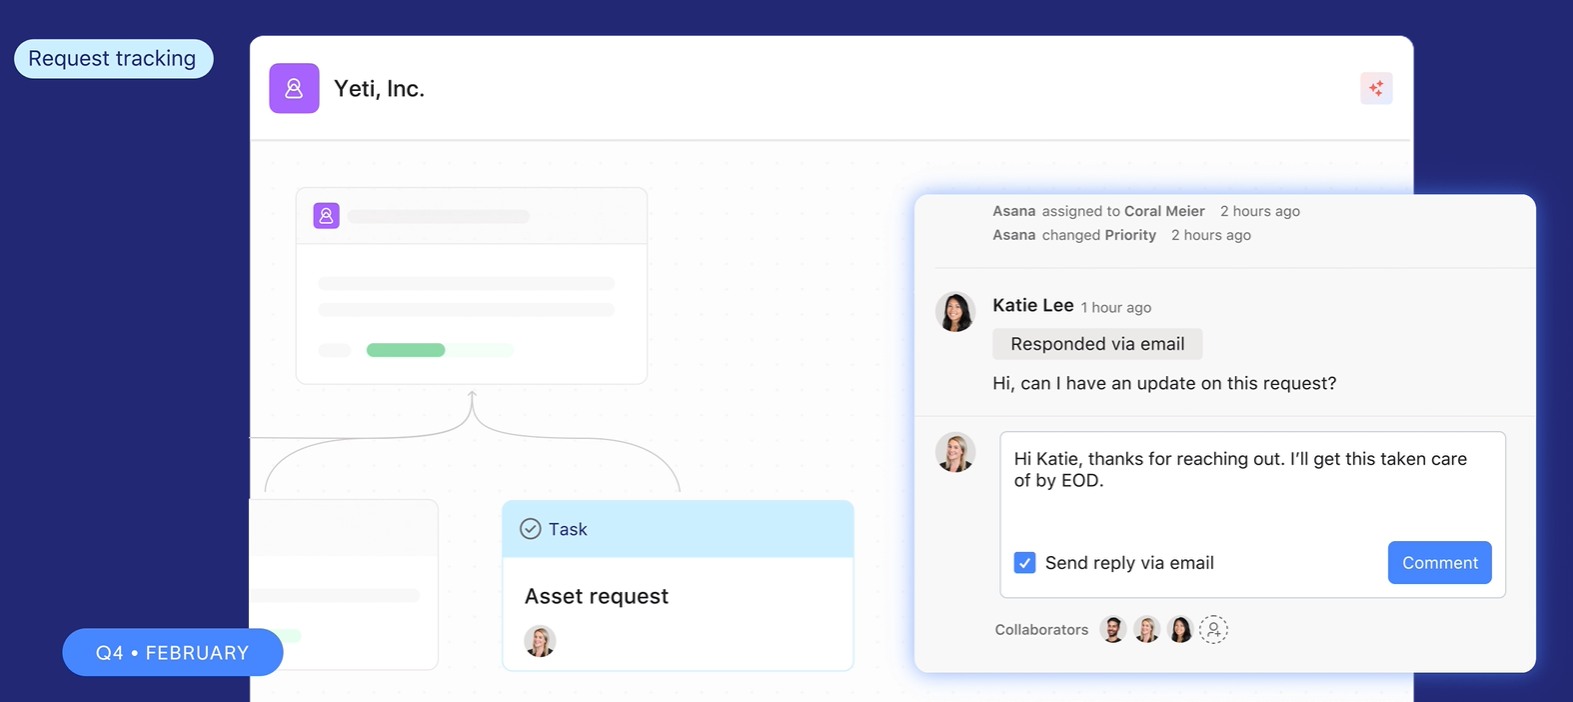Click the bearded man collaborator avatar
This screenshot has height=702, width=1573.
(x=1113, y=629)
